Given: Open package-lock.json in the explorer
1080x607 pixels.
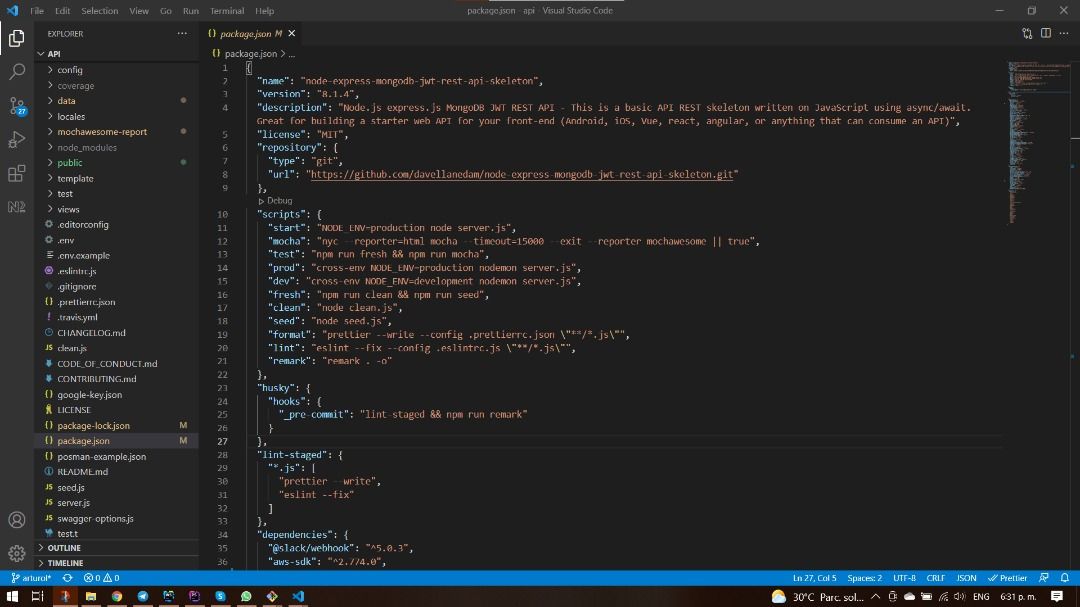Looking at the screenshot, I should coord(117,426).
